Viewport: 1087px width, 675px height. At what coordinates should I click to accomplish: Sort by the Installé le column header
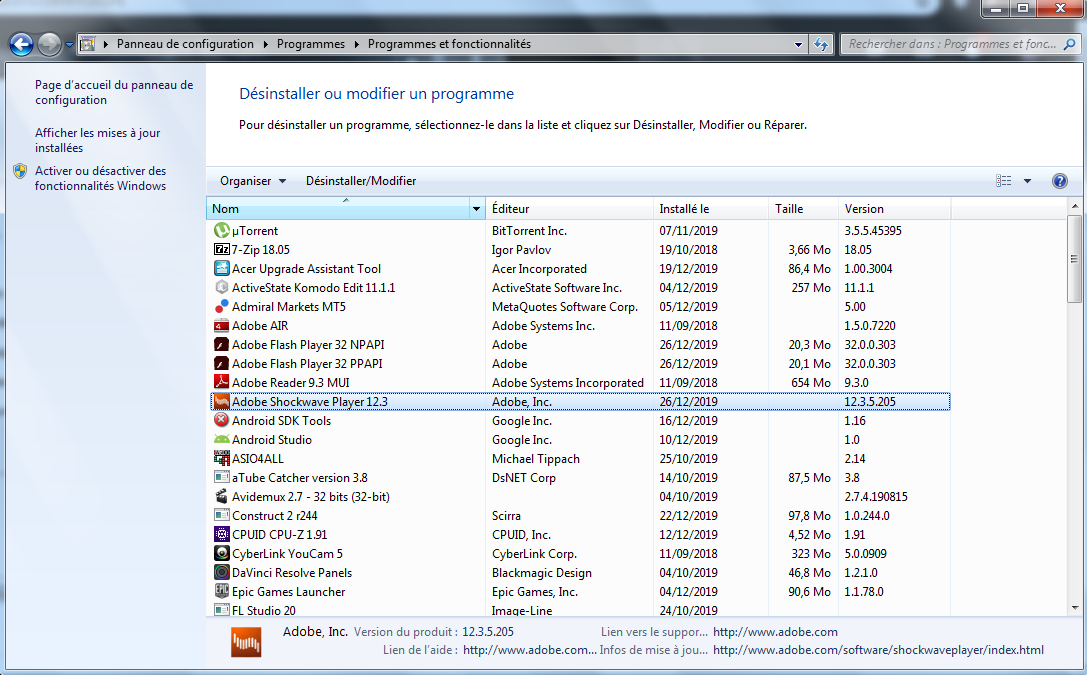tap(711, 209)
